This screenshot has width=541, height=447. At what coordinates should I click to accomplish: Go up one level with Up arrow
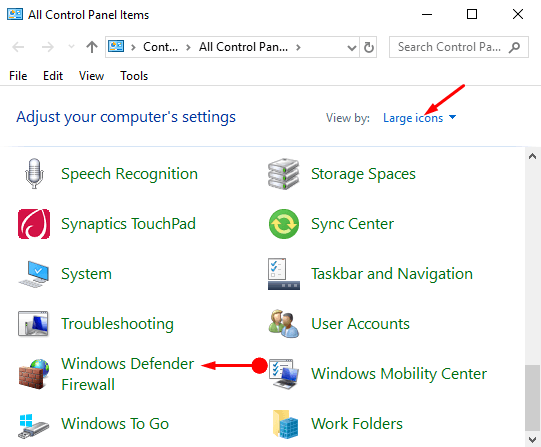point(92,47)
